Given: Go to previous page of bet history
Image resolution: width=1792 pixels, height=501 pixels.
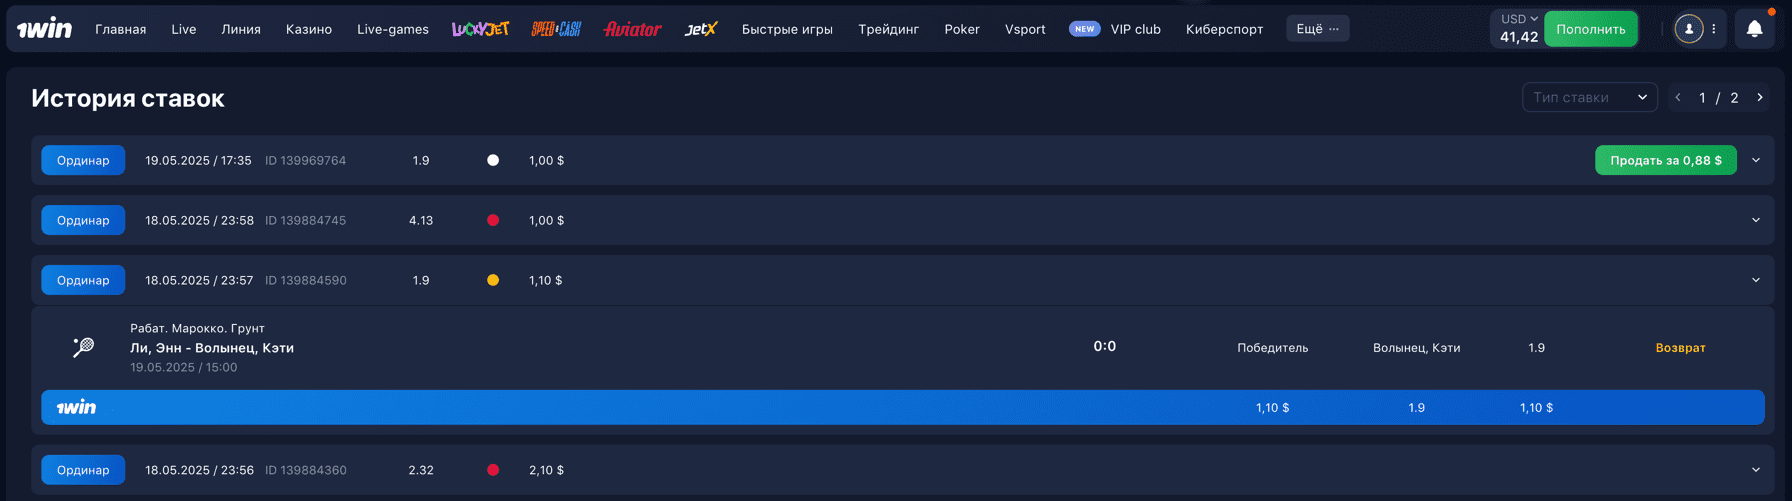Looking at the screenshot, I should coord(1677,97).
